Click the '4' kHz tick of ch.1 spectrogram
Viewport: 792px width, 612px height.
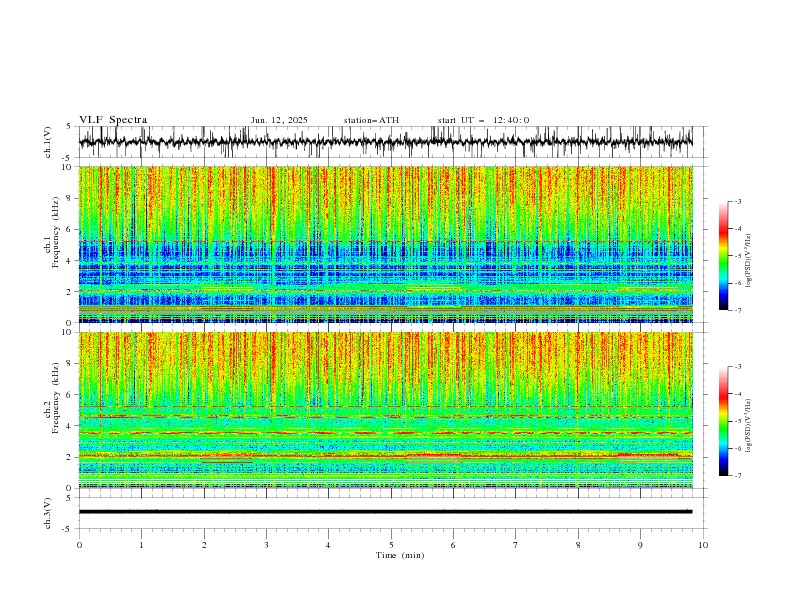pos(70,261)
